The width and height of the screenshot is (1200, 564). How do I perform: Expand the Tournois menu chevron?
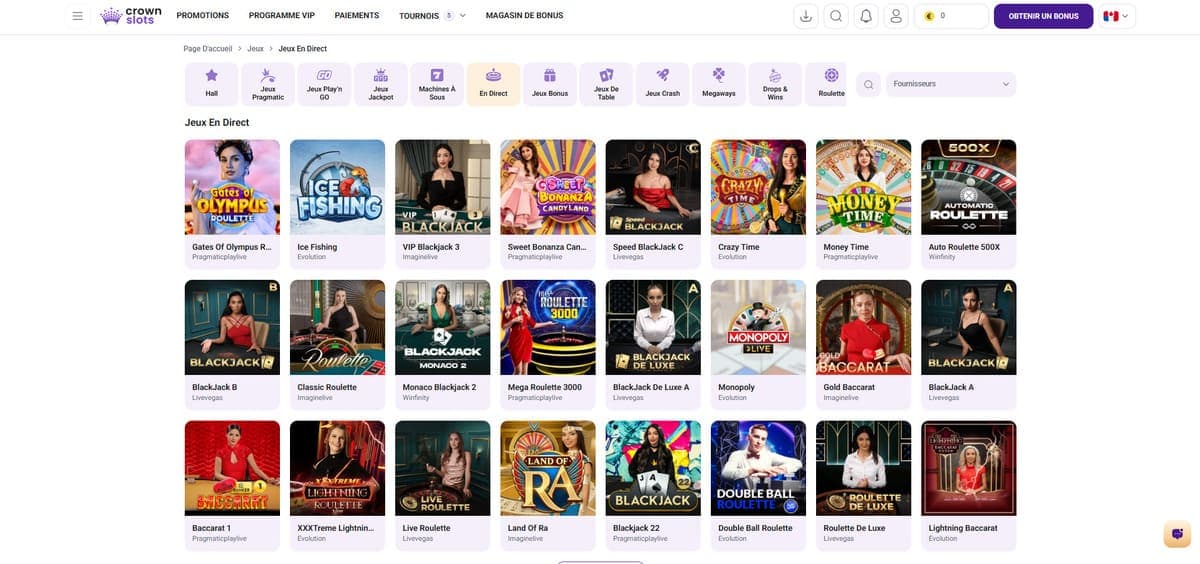[x=463, y=16]
